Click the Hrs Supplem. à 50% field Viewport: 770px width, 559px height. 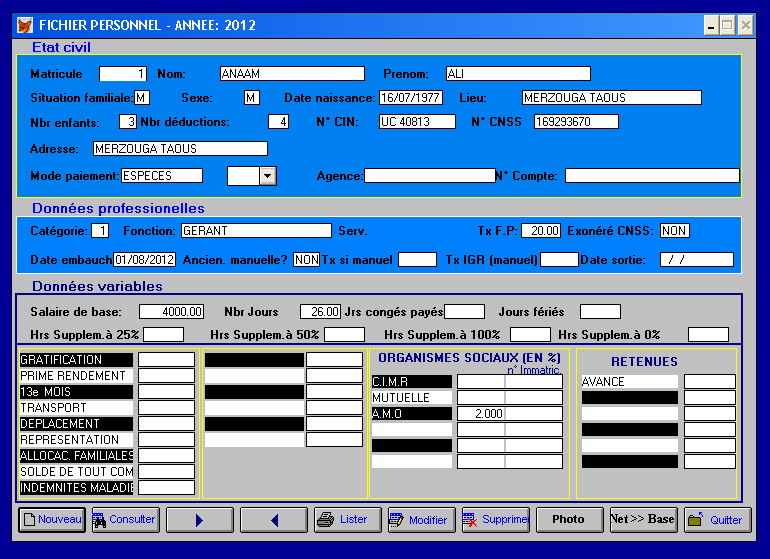(x=345, y=335)
